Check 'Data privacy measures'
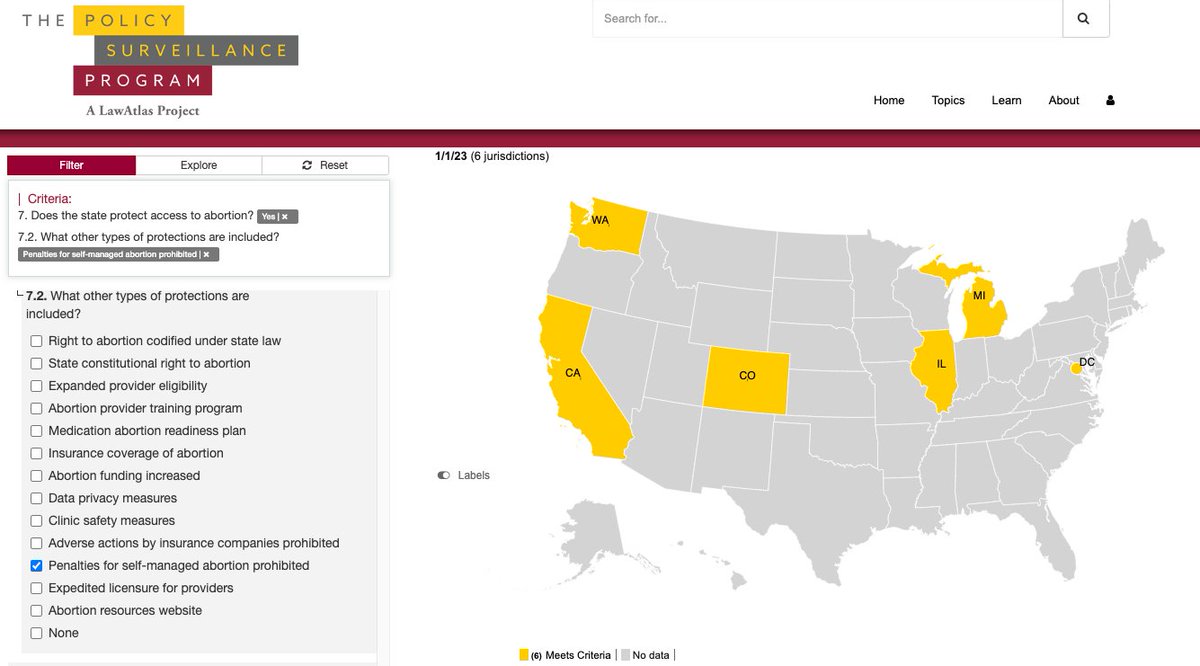The width and height of the screenshot is (1200, 666). [x=37, y=498]
